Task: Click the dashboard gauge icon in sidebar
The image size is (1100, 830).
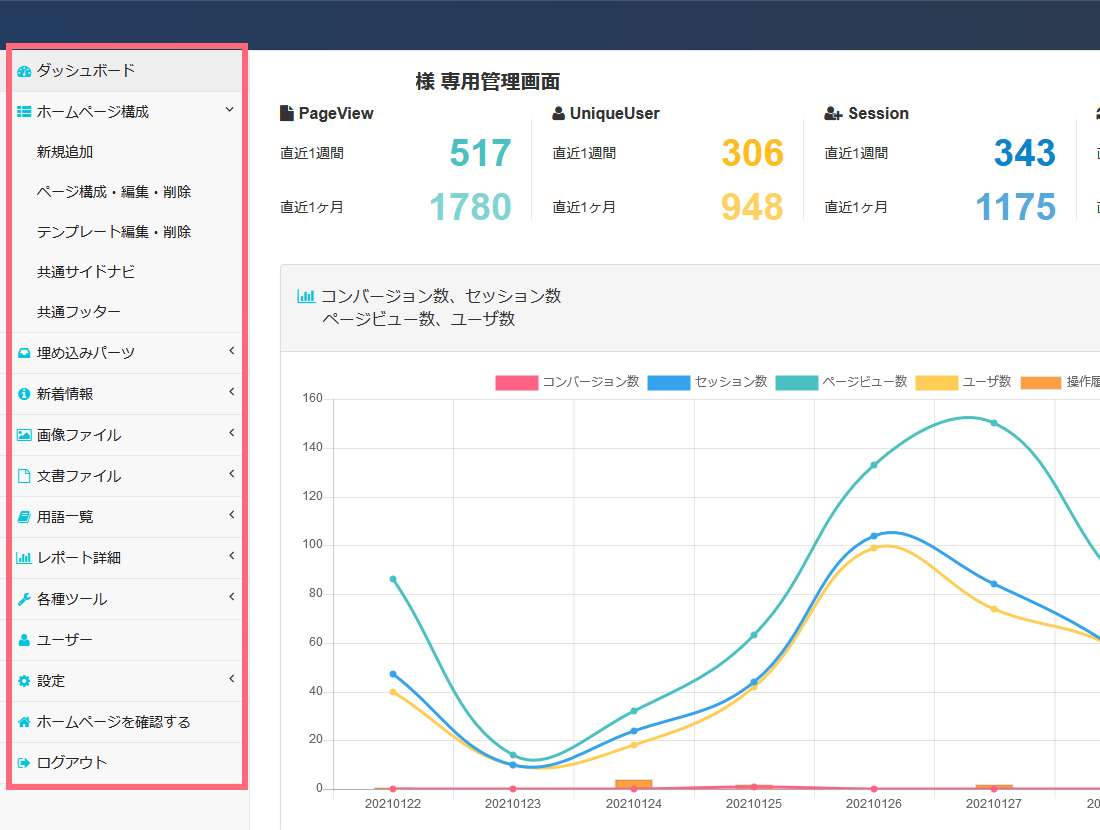Action: pyautogui.click(x=24, y=71)
